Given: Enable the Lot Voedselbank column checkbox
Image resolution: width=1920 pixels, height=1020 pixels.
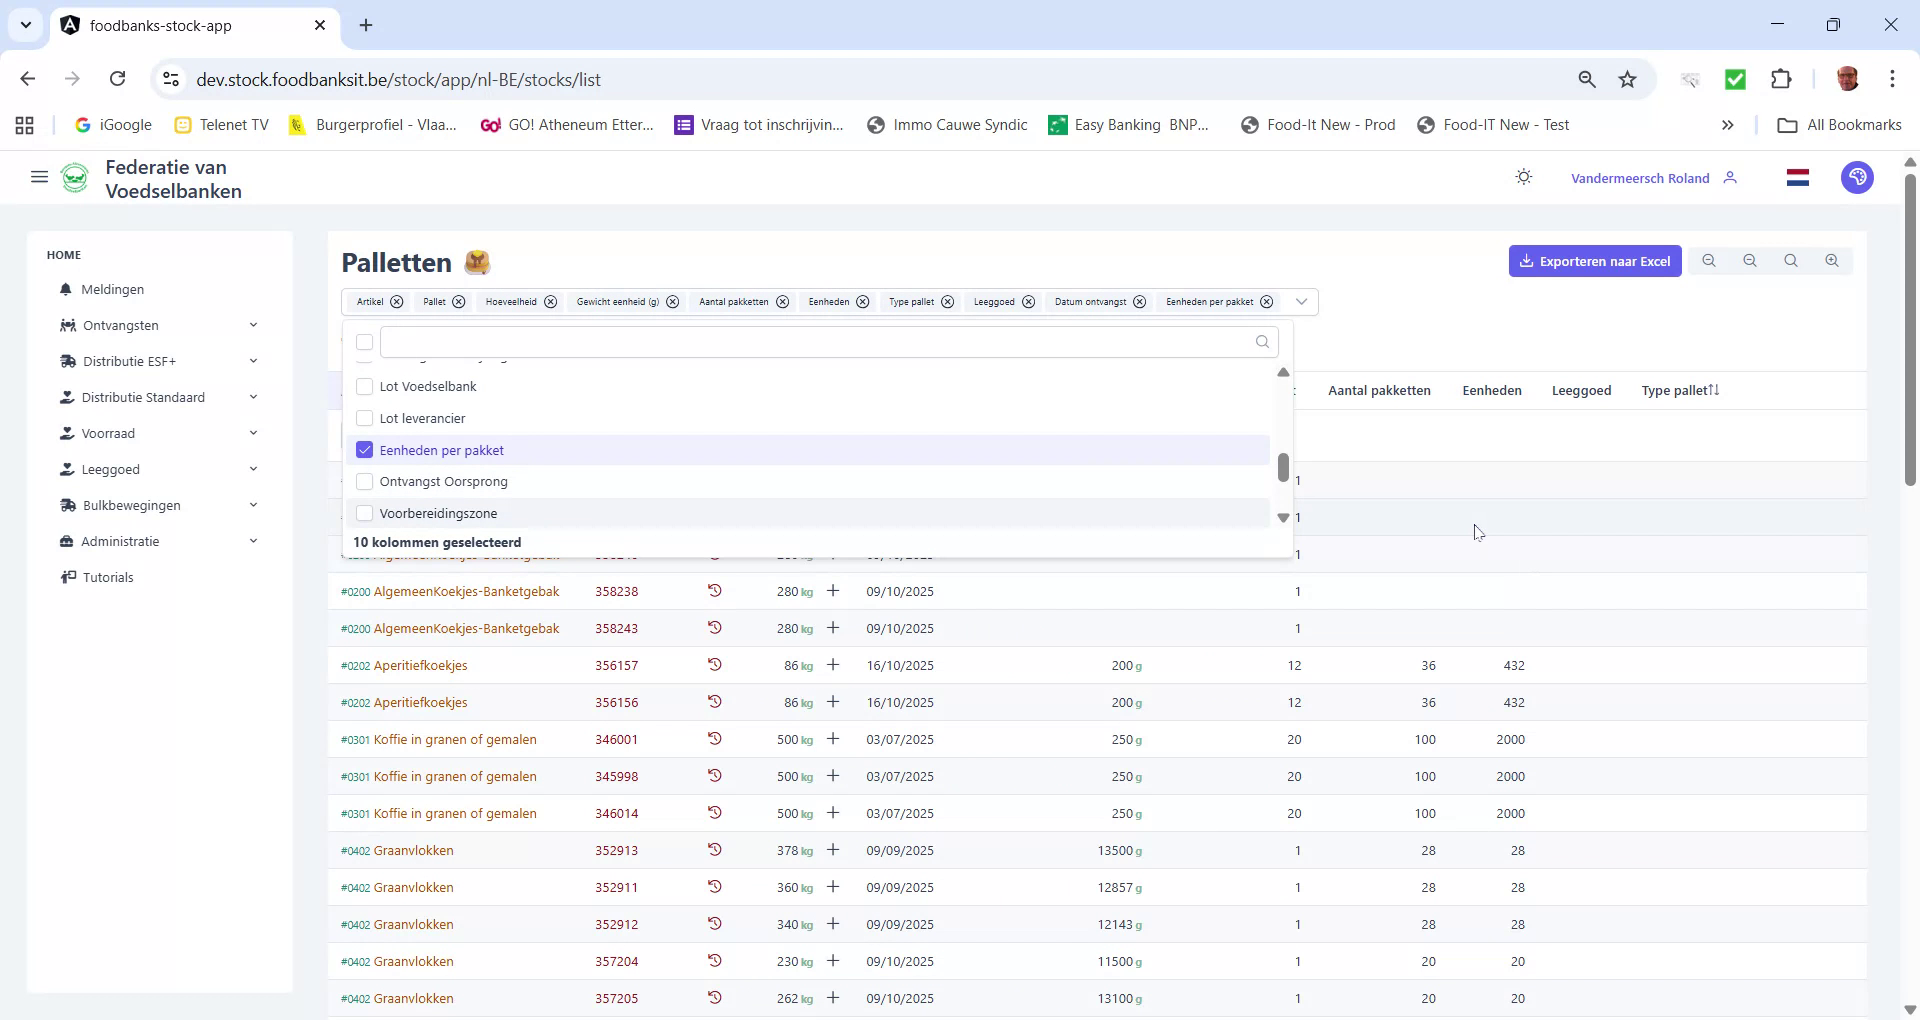Looking at the screenshot, I should [x=364, y=386].
